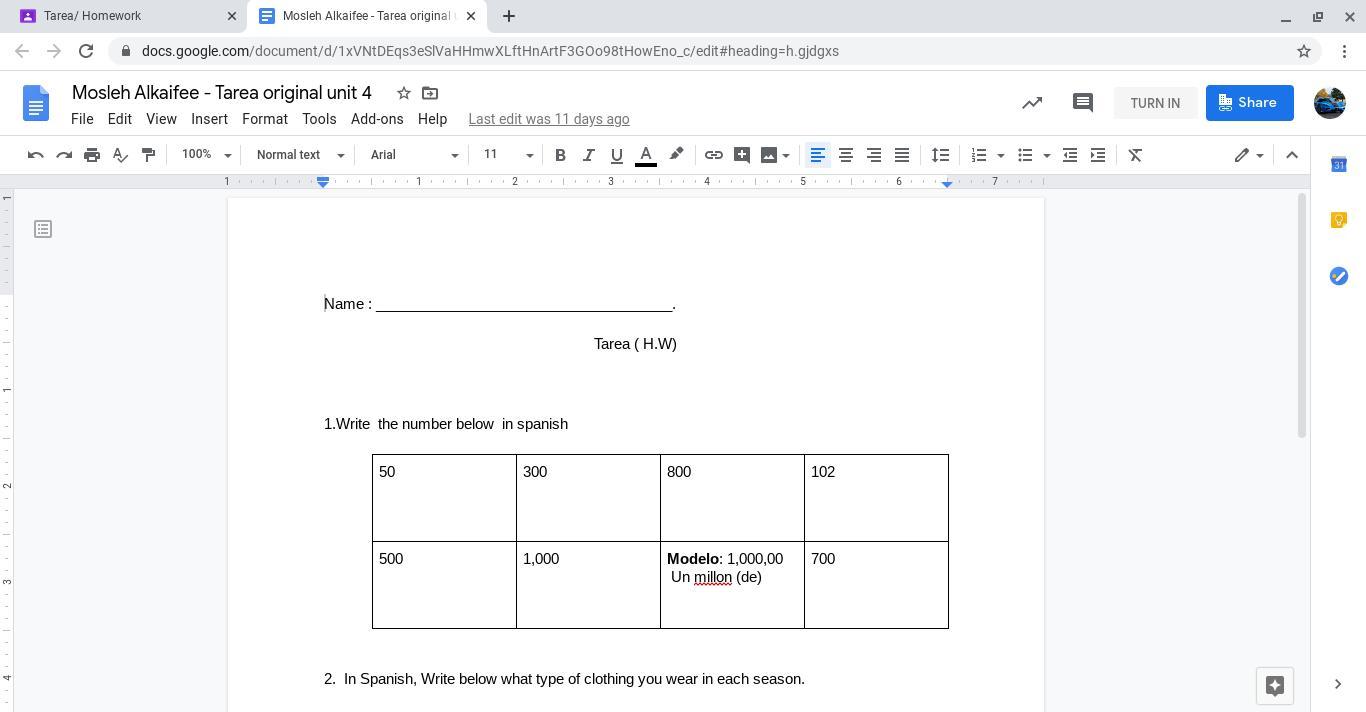
Task: Open the Help menu
Action: point(432,119)
